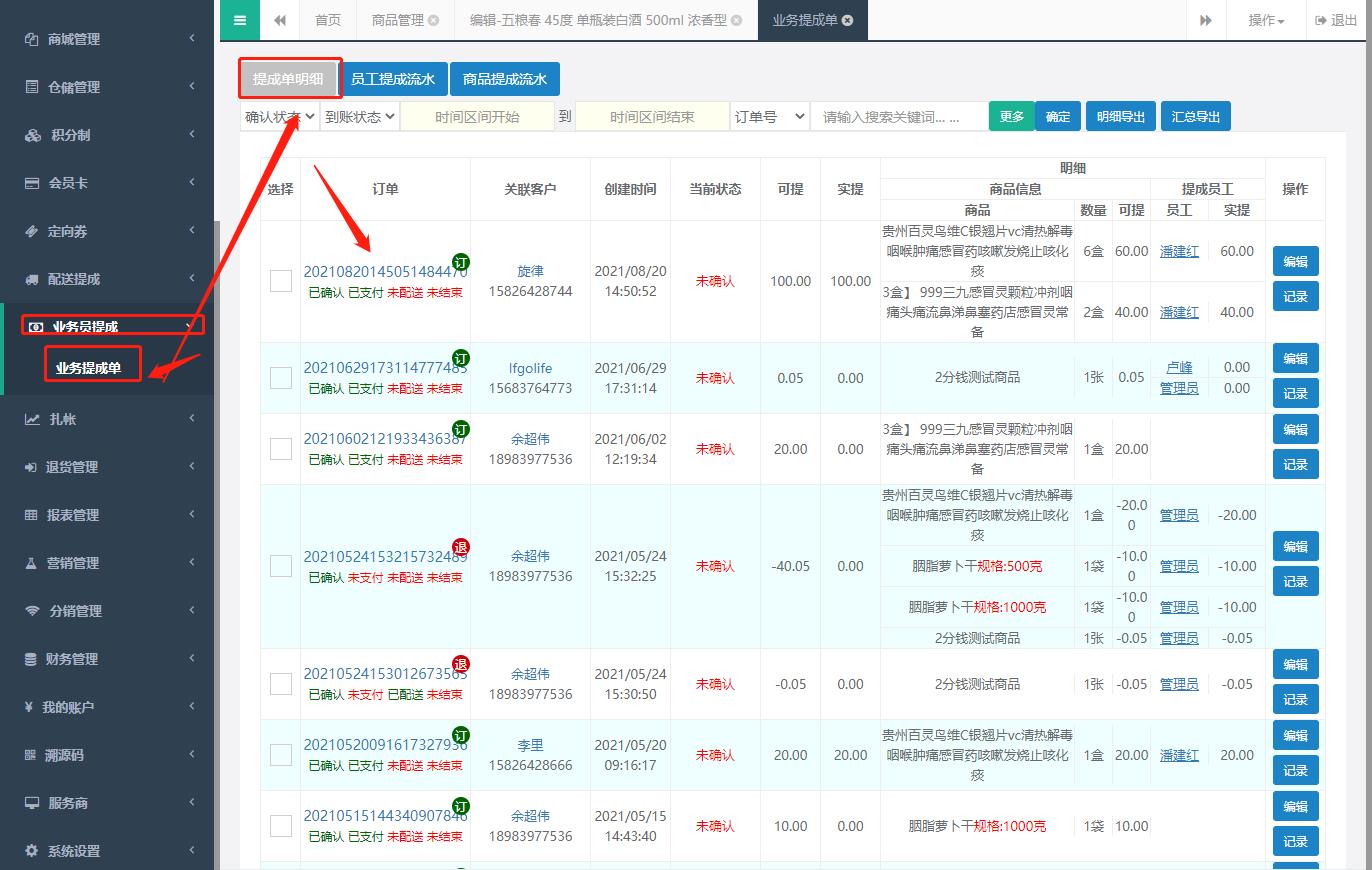Click the shield icon beside 商城管理
The height and width of the screenshot is (870, 1372).
pos(32,39)
